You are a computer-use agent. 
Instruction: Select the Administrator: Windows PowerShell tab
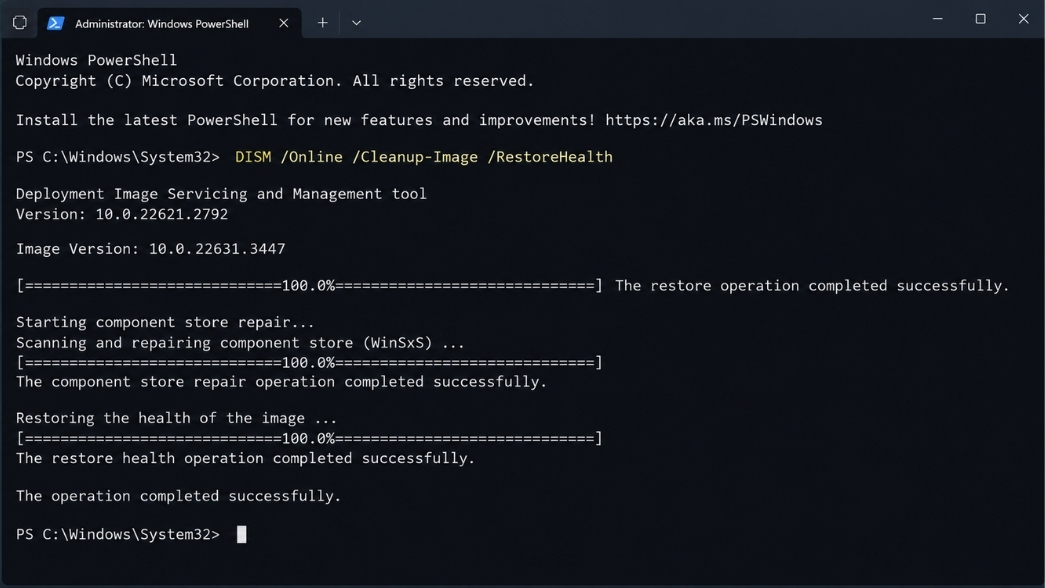pyautogui.click(x=169, y=23)
